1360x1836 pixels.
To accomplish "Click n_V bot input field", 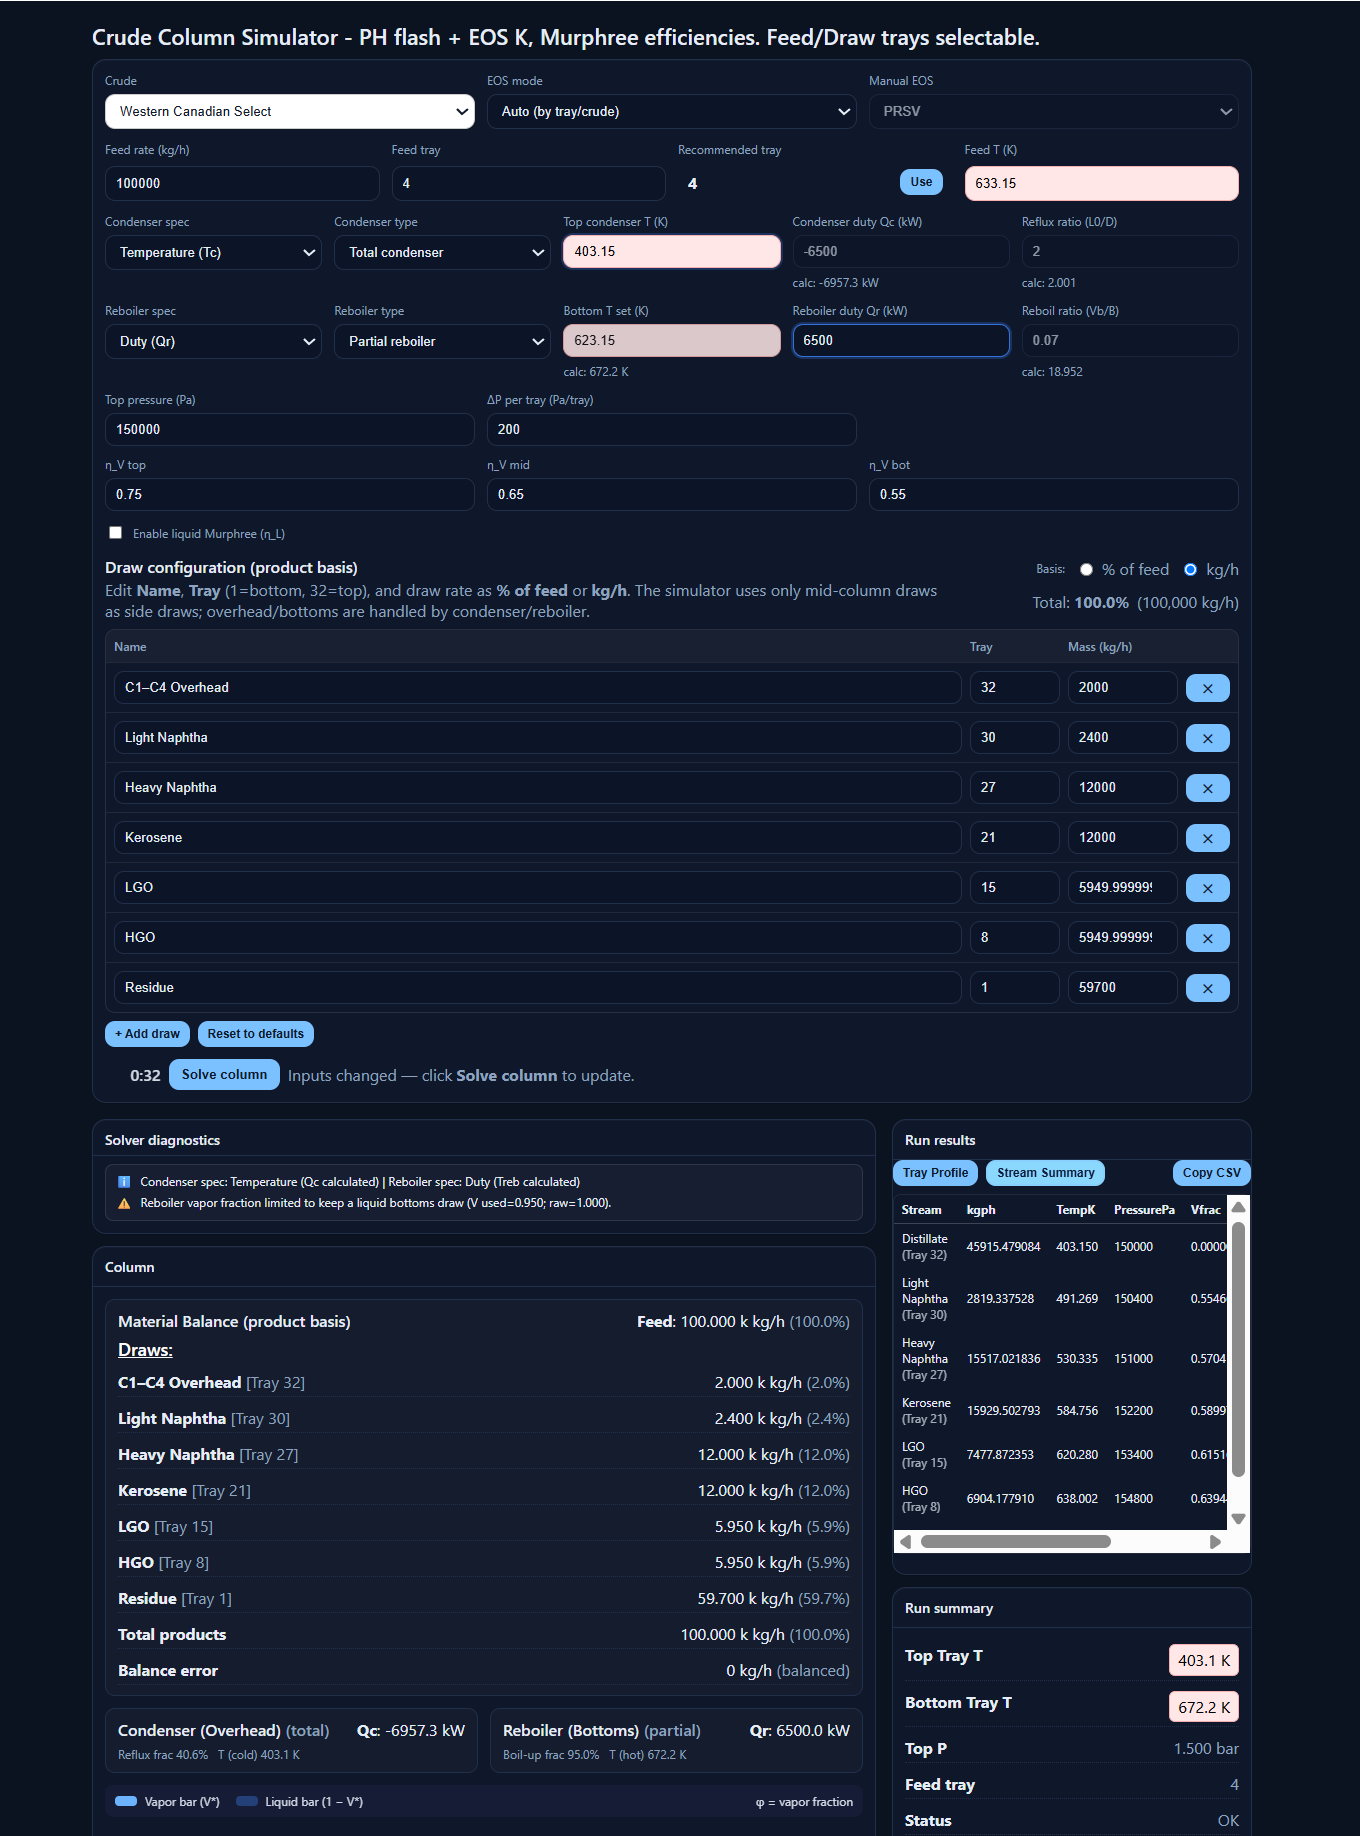I will [1054, 494].
